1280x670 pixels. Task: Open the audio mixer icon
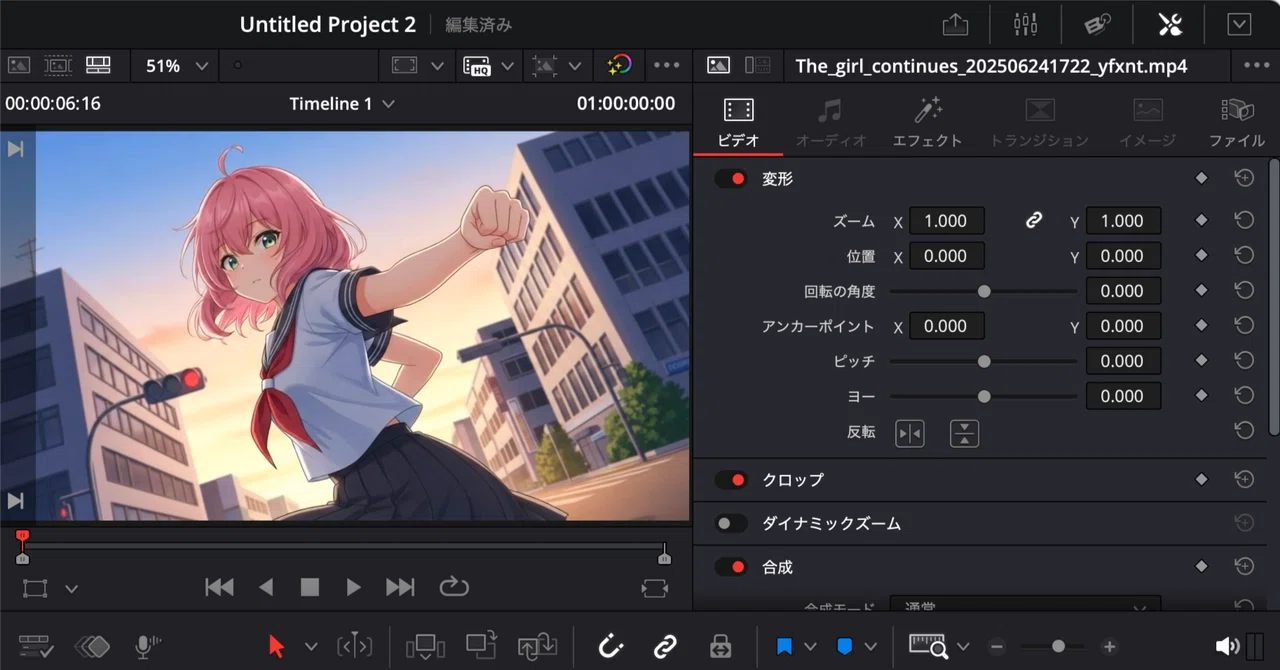pyautogui.click(x=1025, y=24)
